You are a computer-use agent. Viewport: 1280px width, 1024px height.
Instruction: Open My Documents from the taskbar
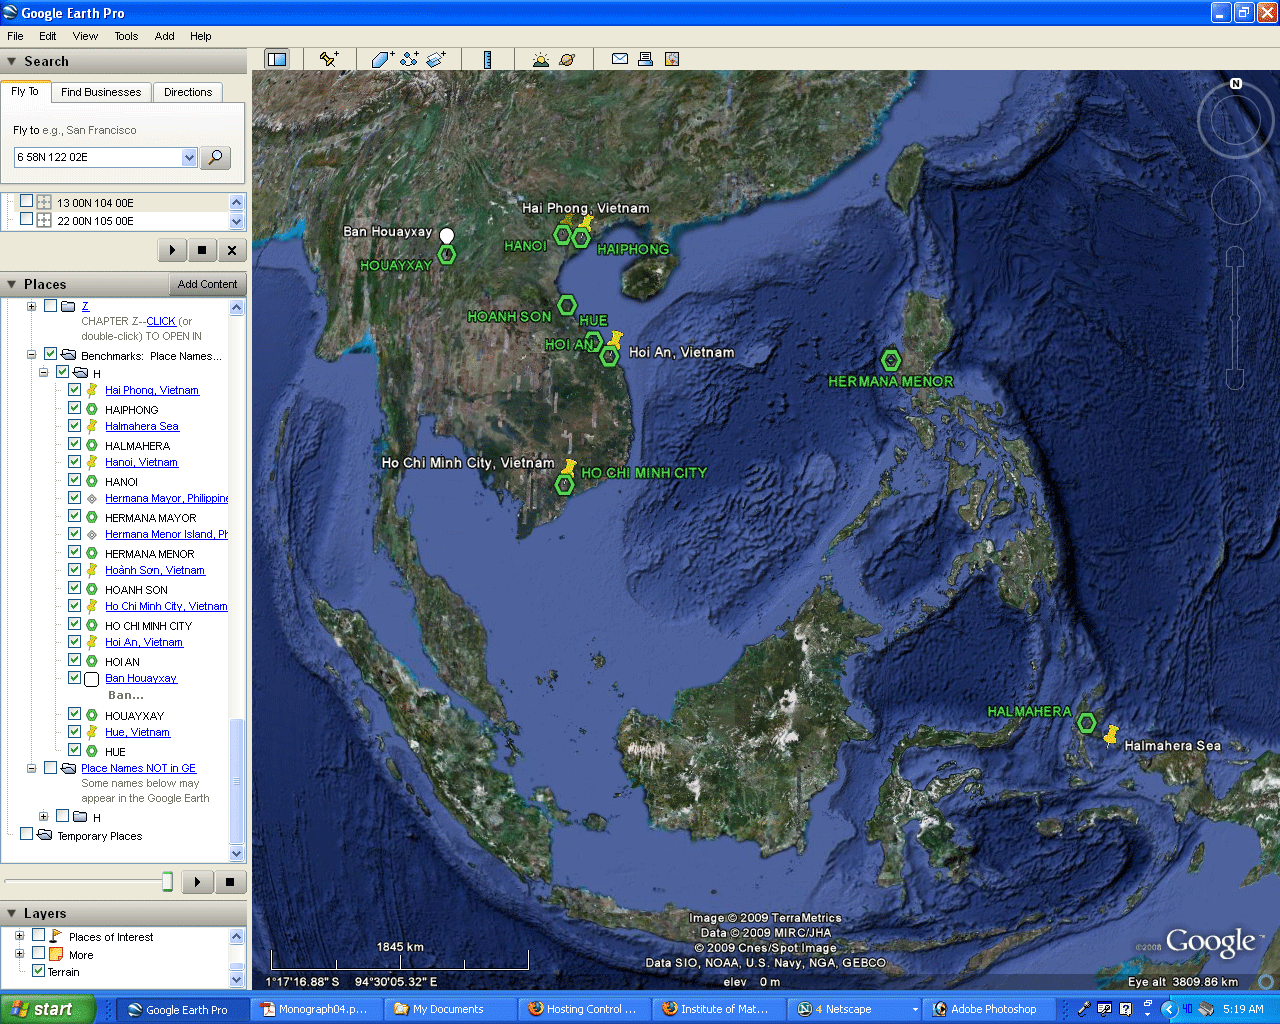click(450, 1009)
